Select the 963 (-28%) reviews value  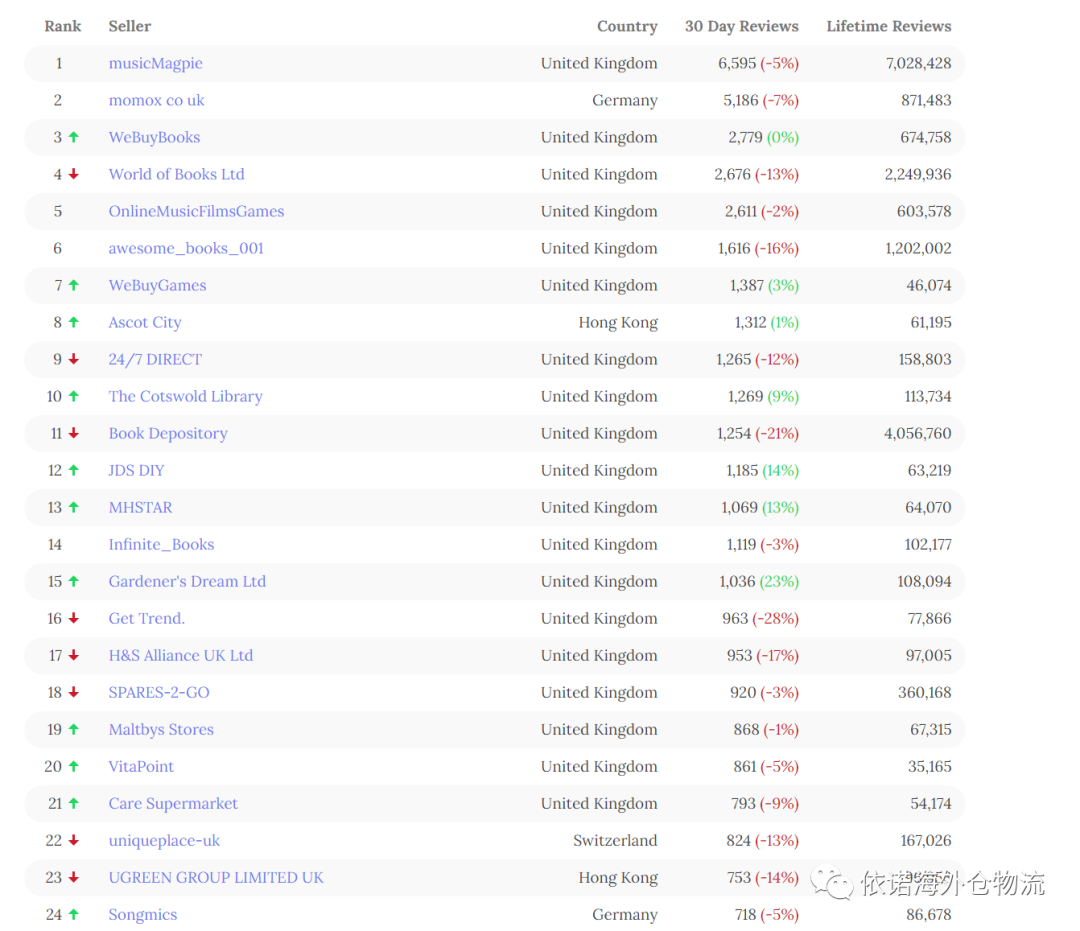[760, 619]
